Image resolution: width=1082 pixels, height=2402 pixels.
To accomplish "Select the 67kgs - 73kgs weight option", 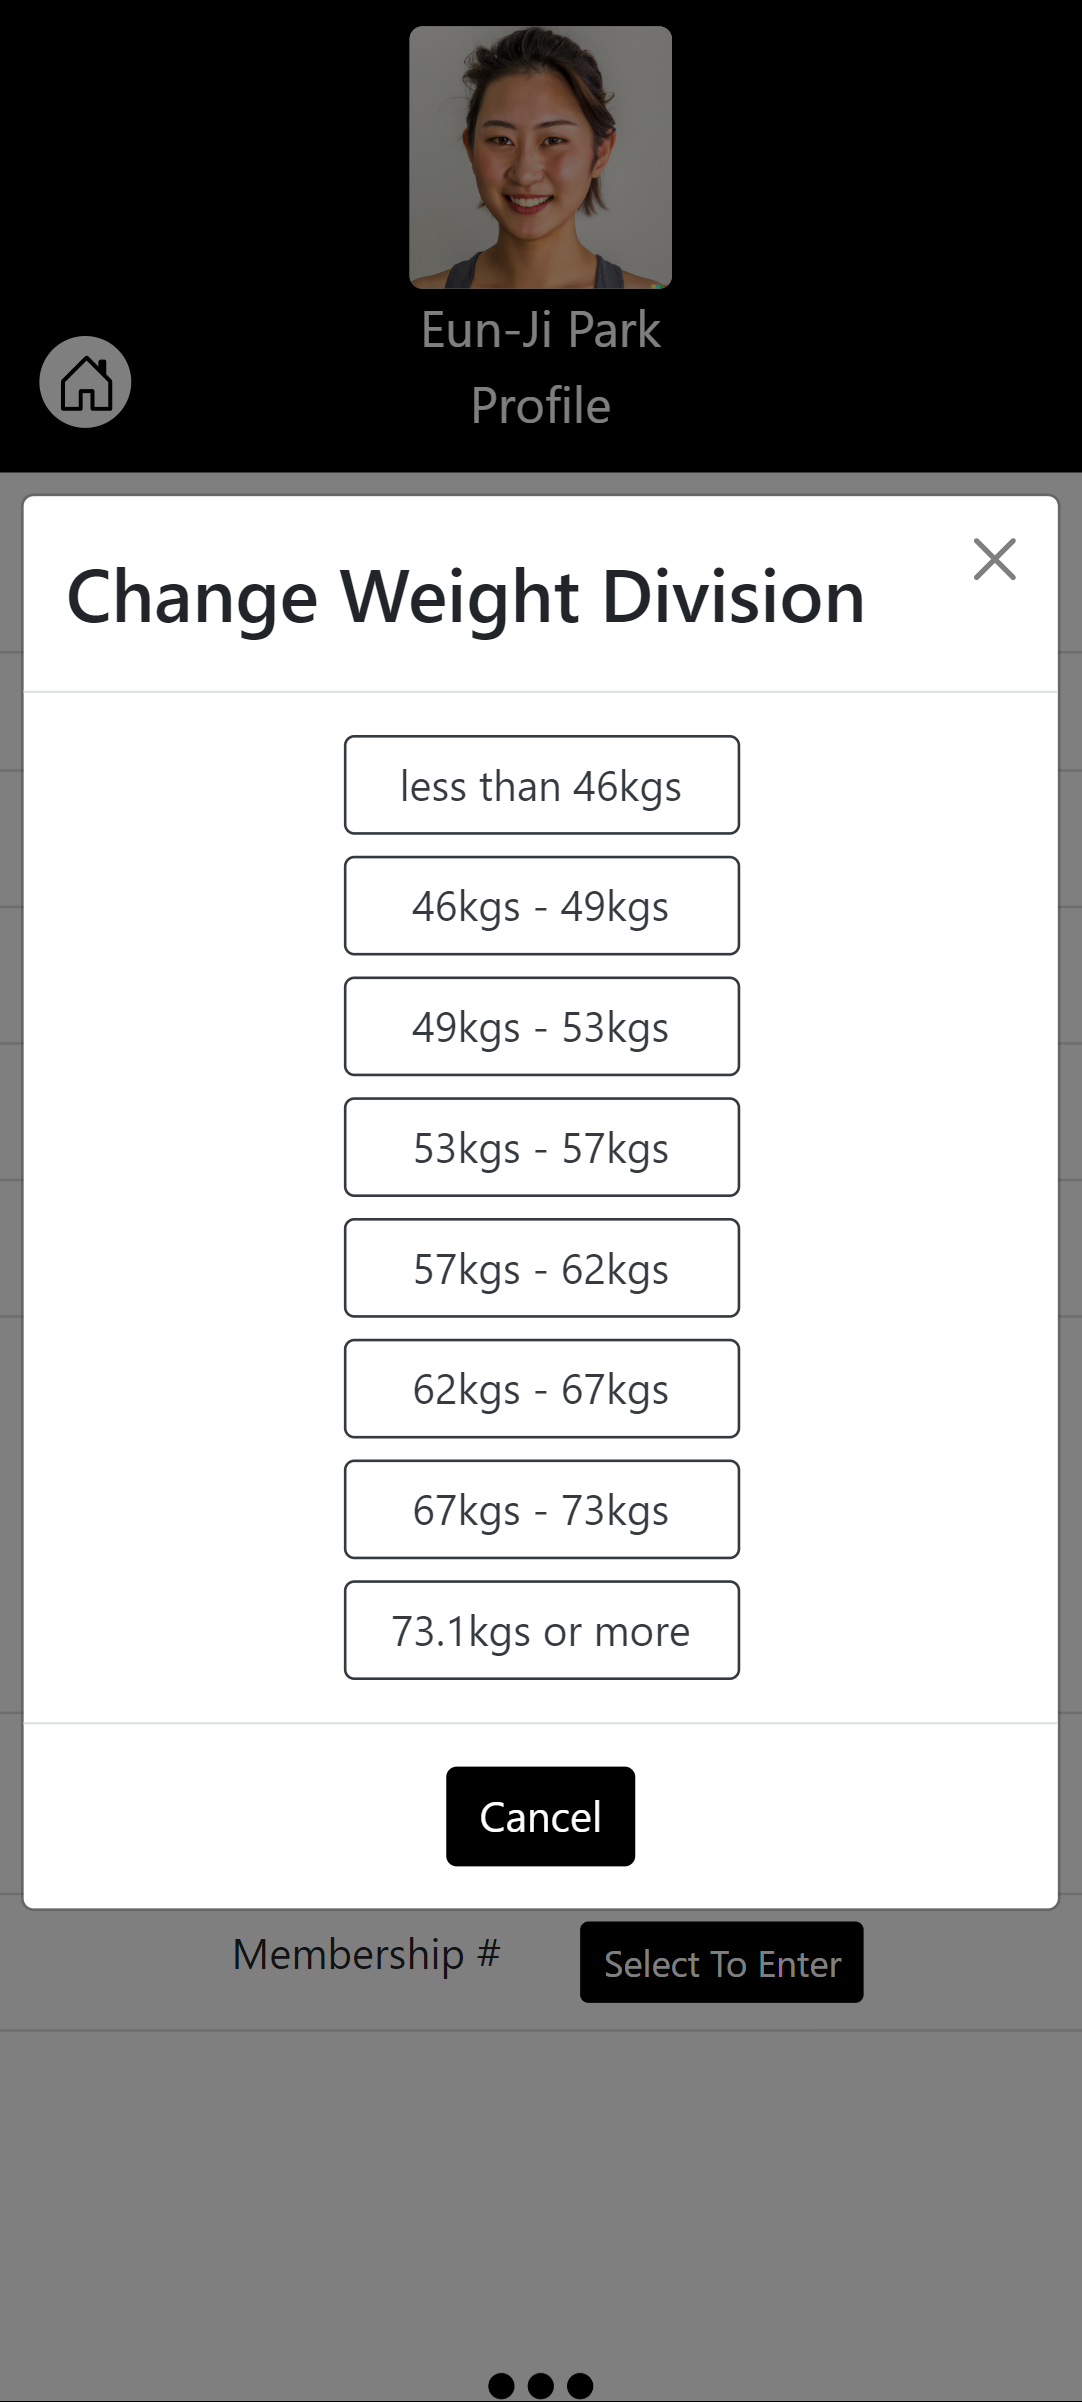I will (x=541, y=1510).
